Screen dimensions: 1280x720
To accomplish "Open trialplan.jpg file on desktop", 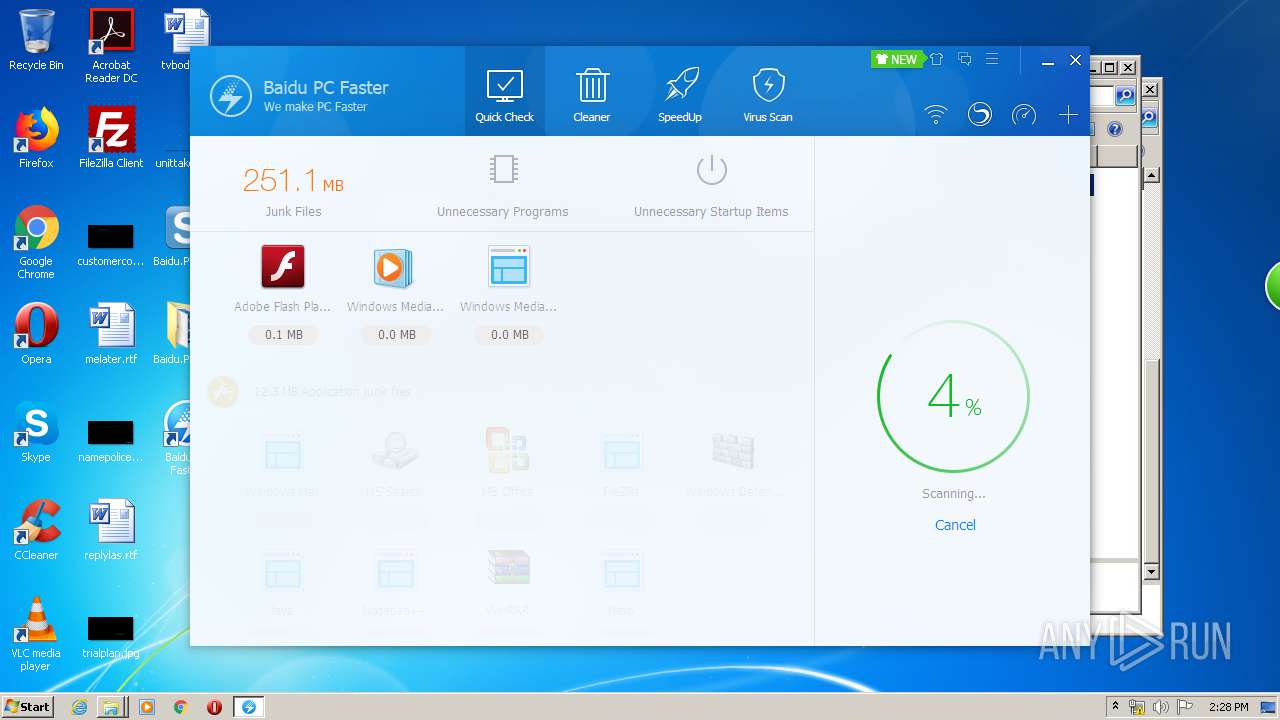I will coord(111,636).
